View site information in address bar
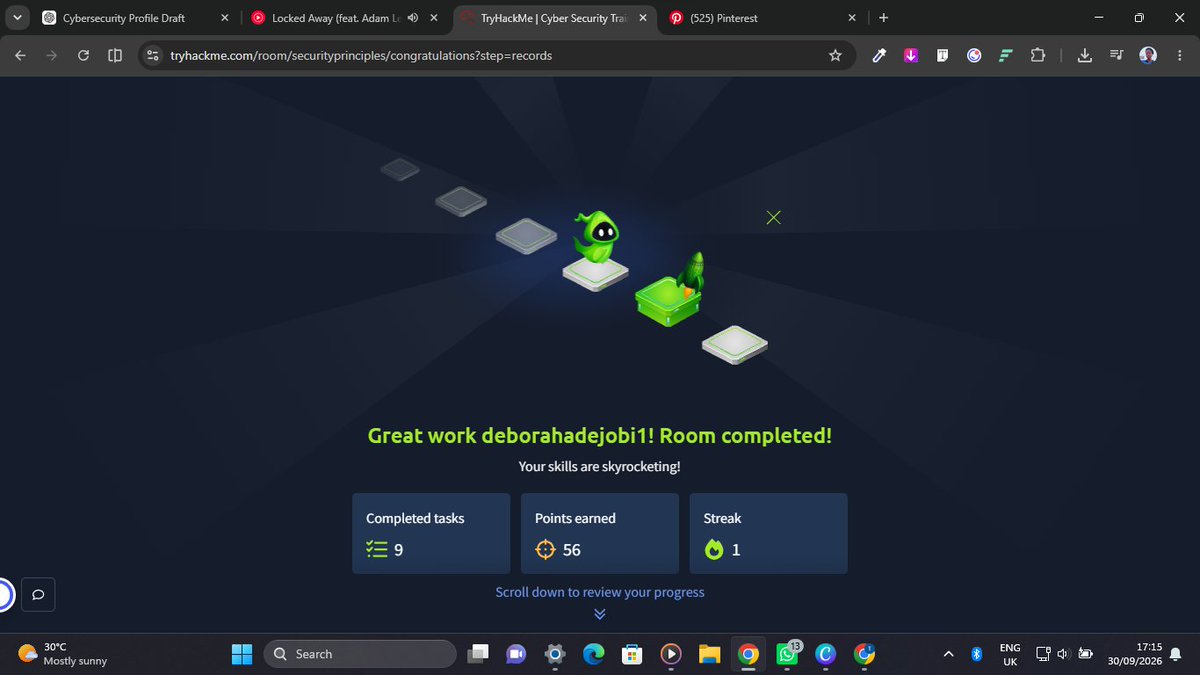Viewport: 1200px width, 675px height. coord(152,56)
